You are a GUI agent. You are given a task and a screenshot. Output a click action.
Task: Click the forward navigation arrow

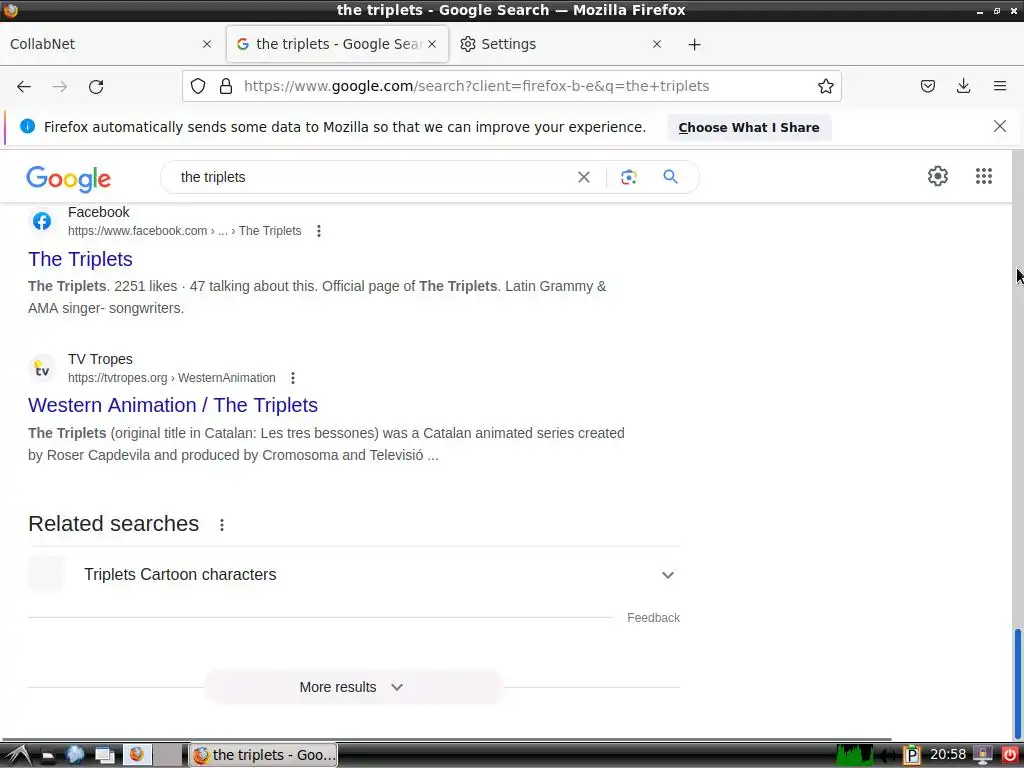coord(60,86)
